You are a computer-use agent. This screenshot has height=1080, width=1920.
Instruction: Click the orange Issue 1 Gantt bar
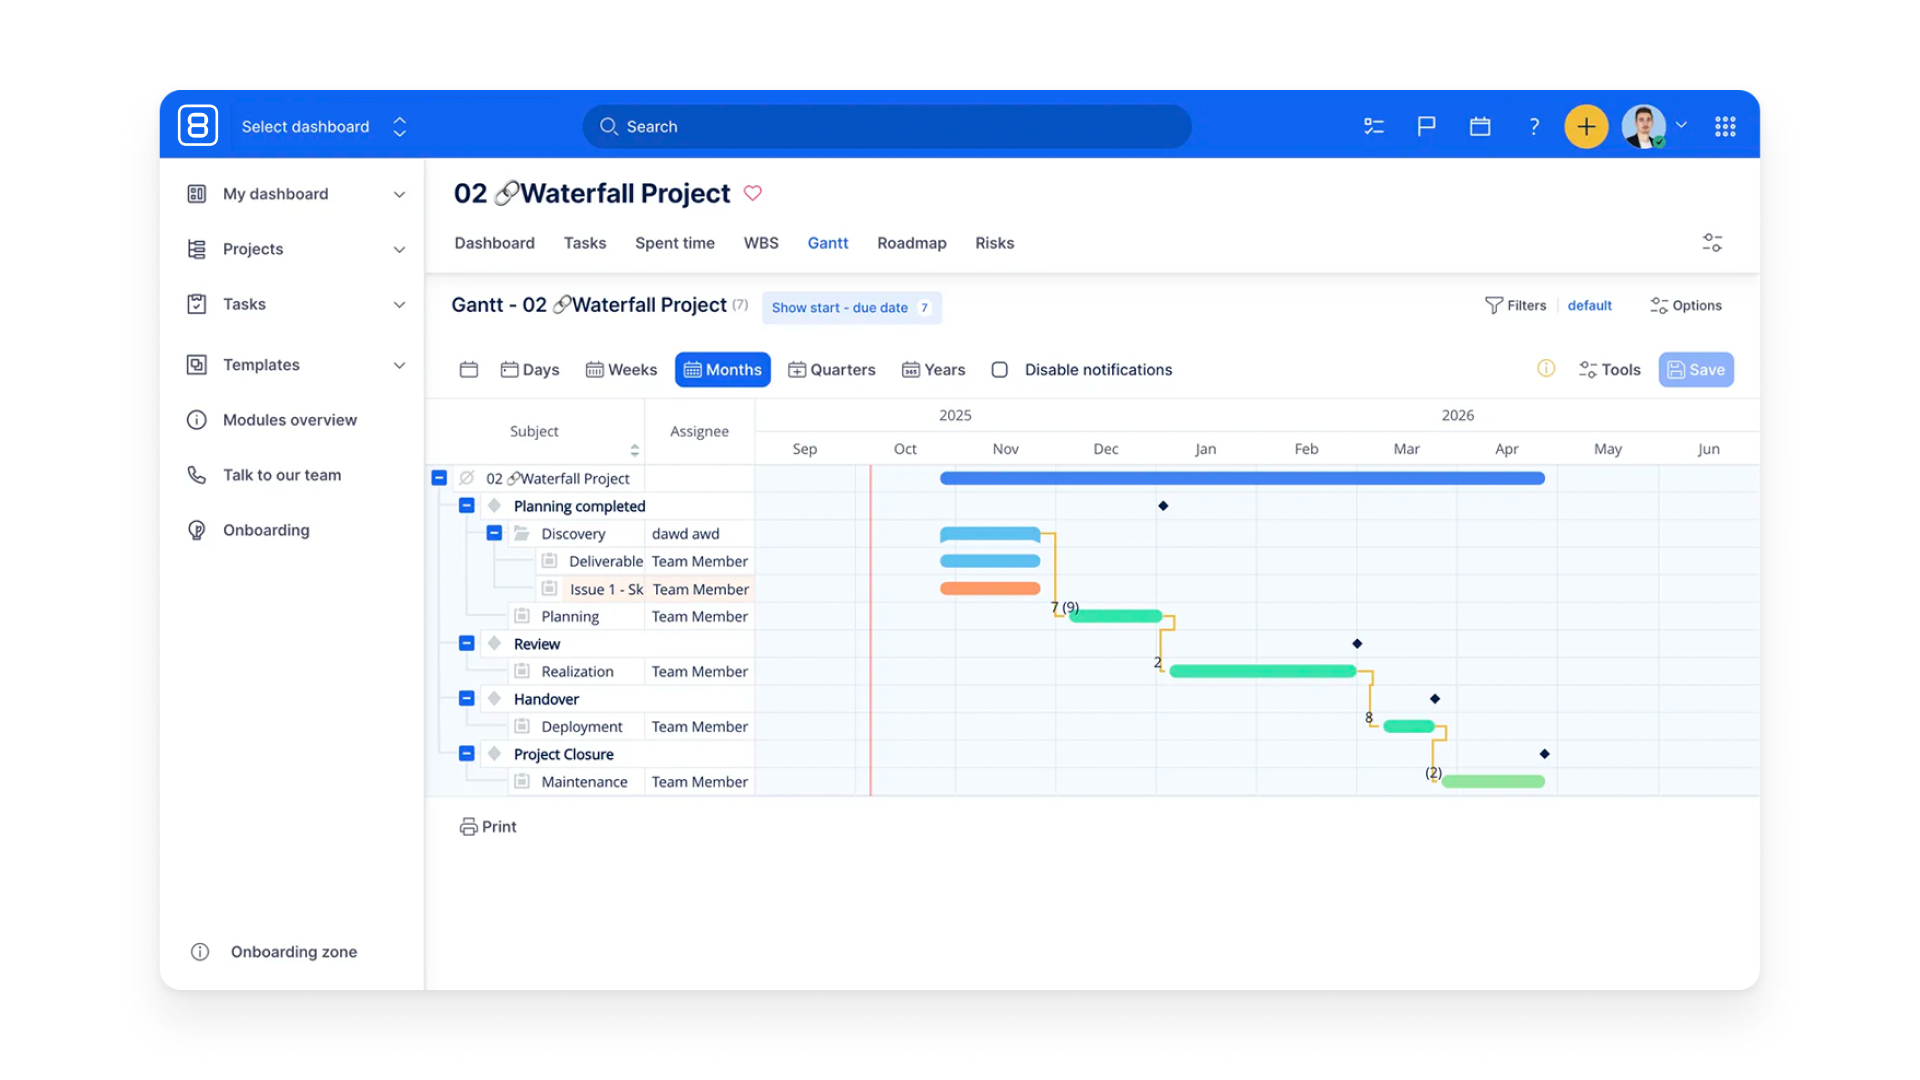tap(989, 589)
